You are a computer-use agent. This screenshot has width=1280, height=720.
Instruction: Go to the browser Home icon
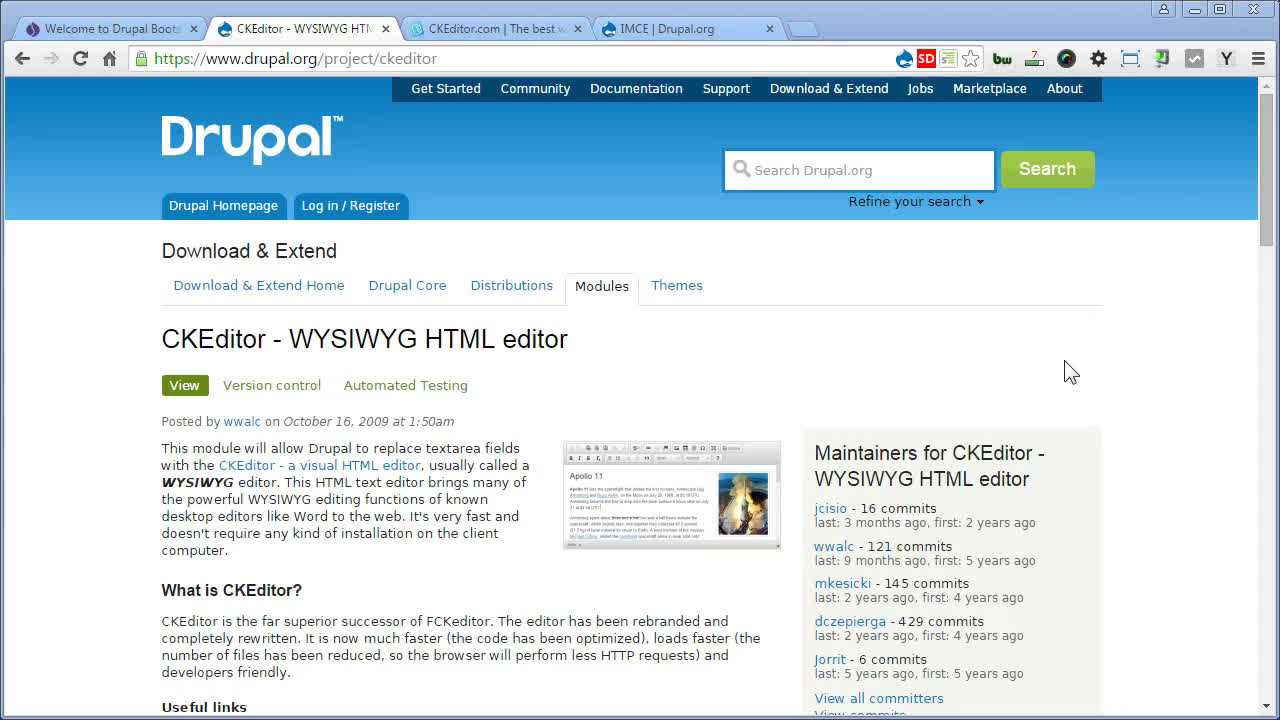(x=109, y=59)
